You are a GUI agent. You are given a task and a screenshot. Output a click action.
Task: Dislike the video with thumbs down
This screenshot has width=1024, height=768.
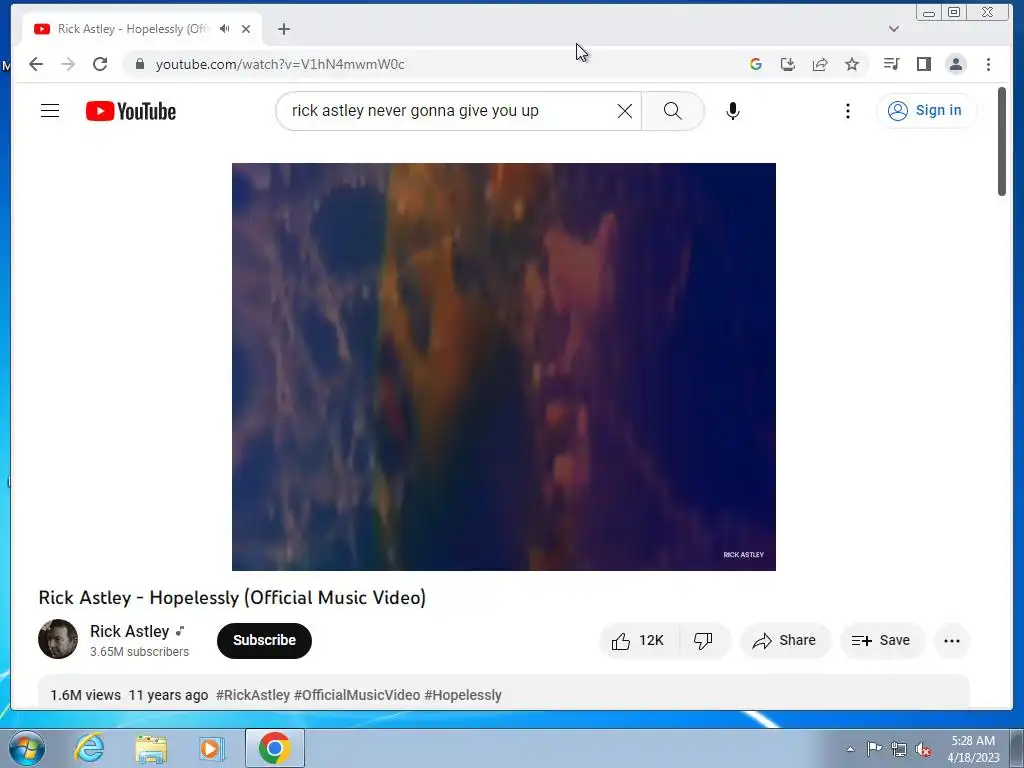(x=703, y=641)
